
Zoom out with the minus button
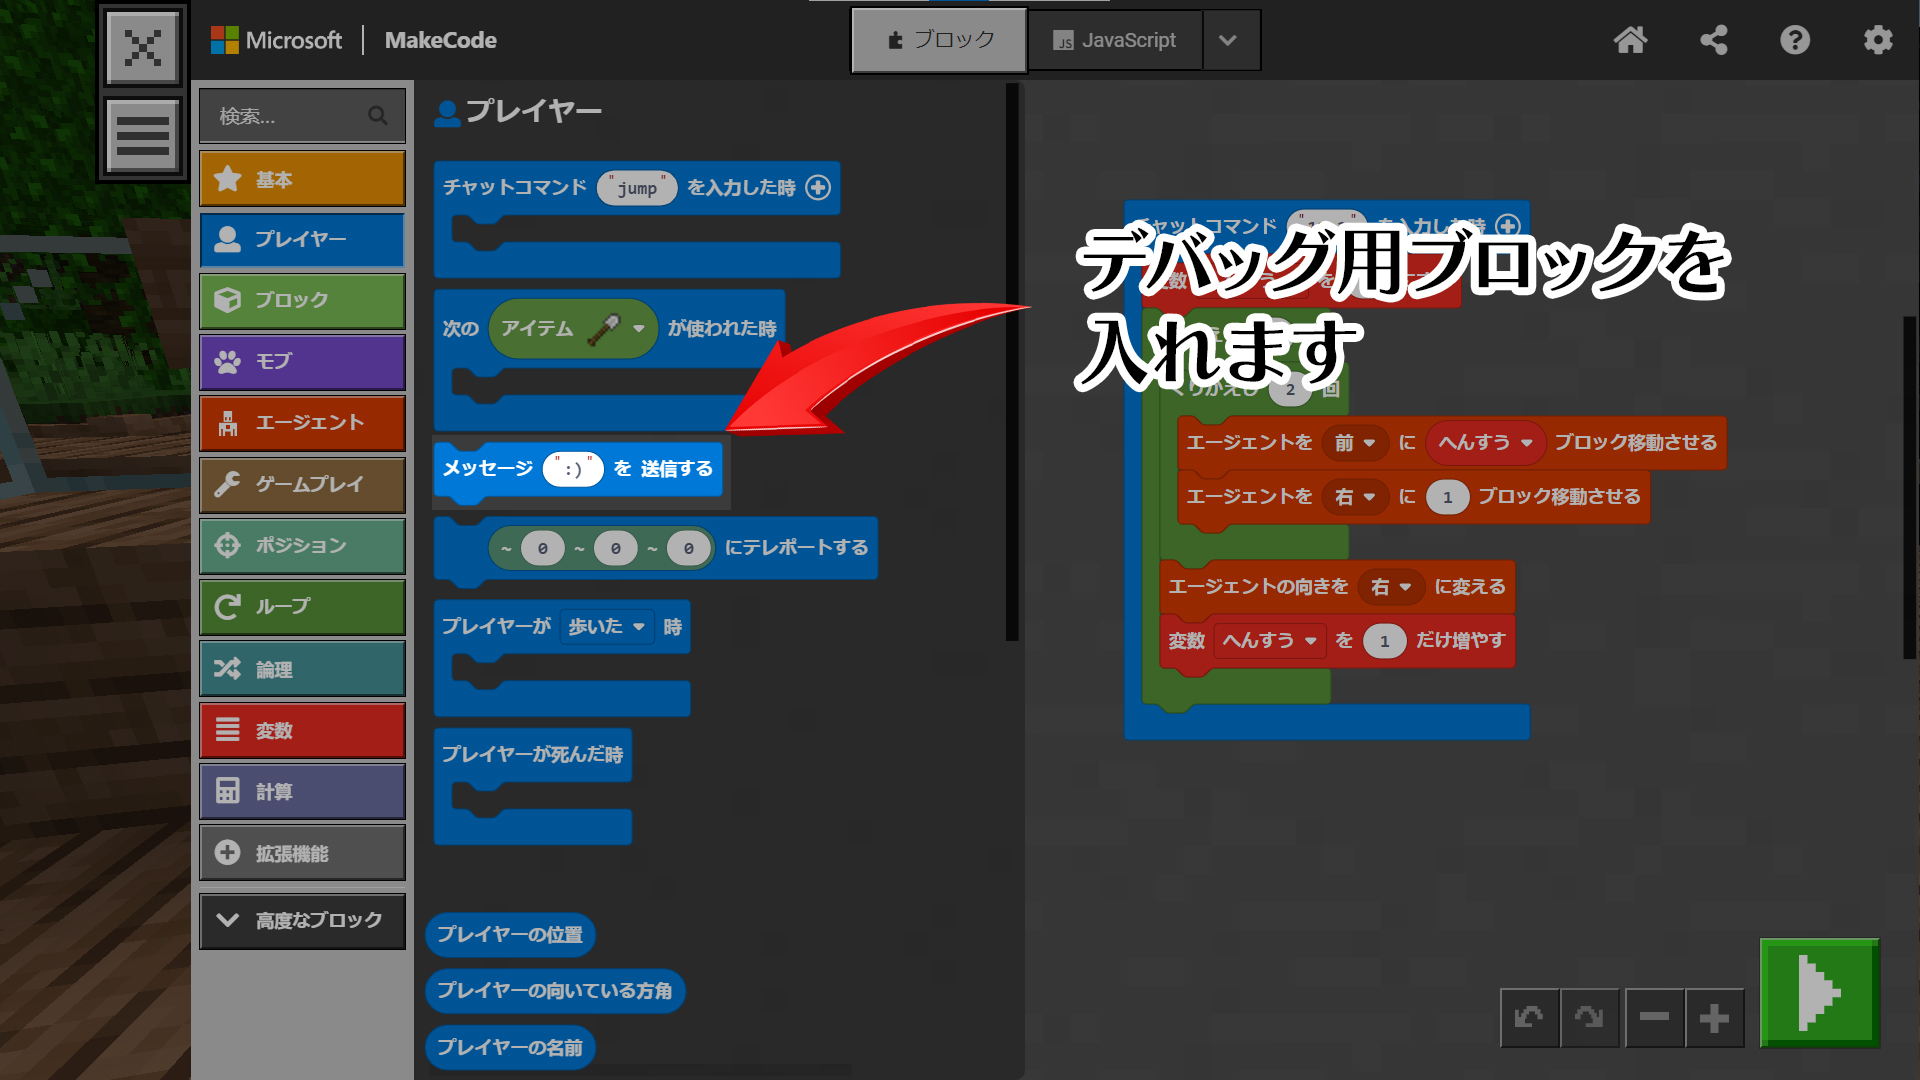coord(1654,1018)
